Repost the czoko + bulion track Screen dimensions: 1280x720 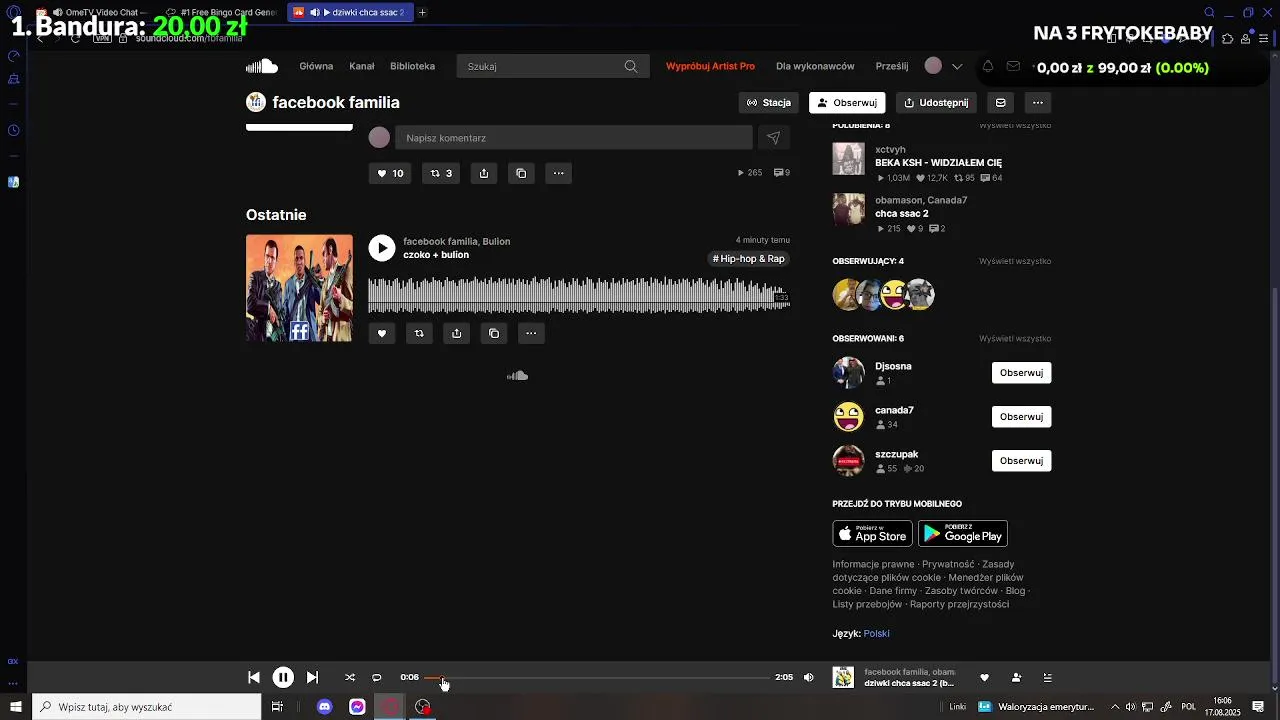pyautogui.click(x=419, y=333)
